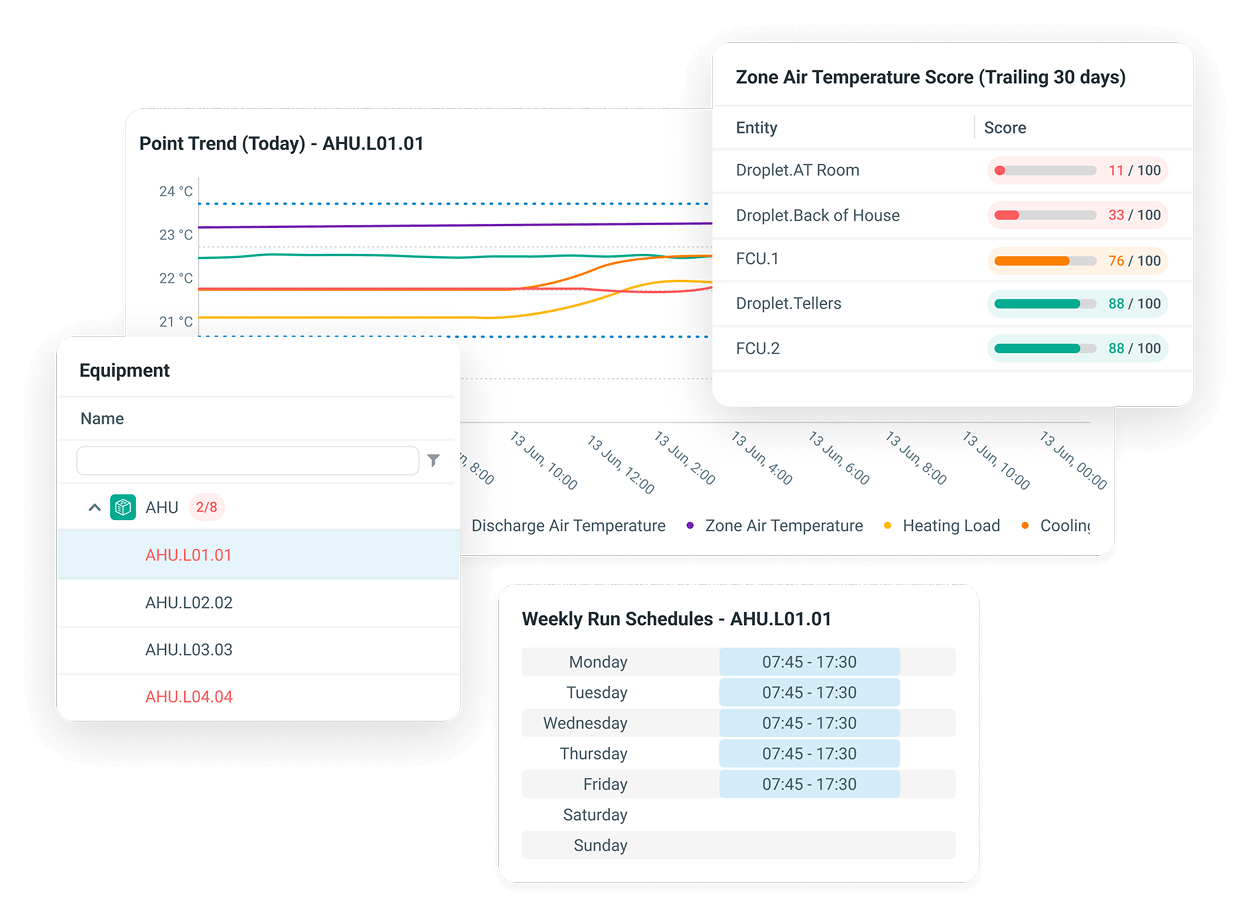The width and height of the screenshot is (1250, 904).
Task: Click the Score column header
Action: click(x=1005, y=128)
